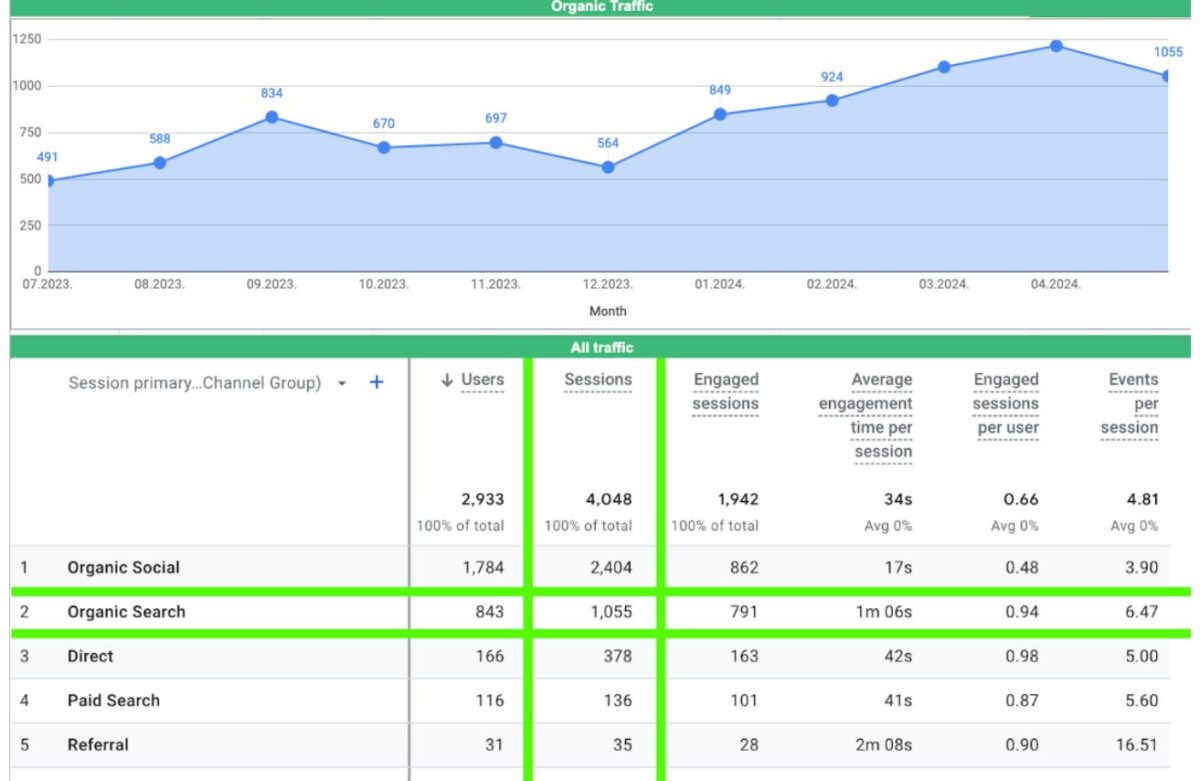Viewport: 1200px width, 781px height.
Task: Open the Session primary Channel Group dropdown
Action: [x=342, y=383]
